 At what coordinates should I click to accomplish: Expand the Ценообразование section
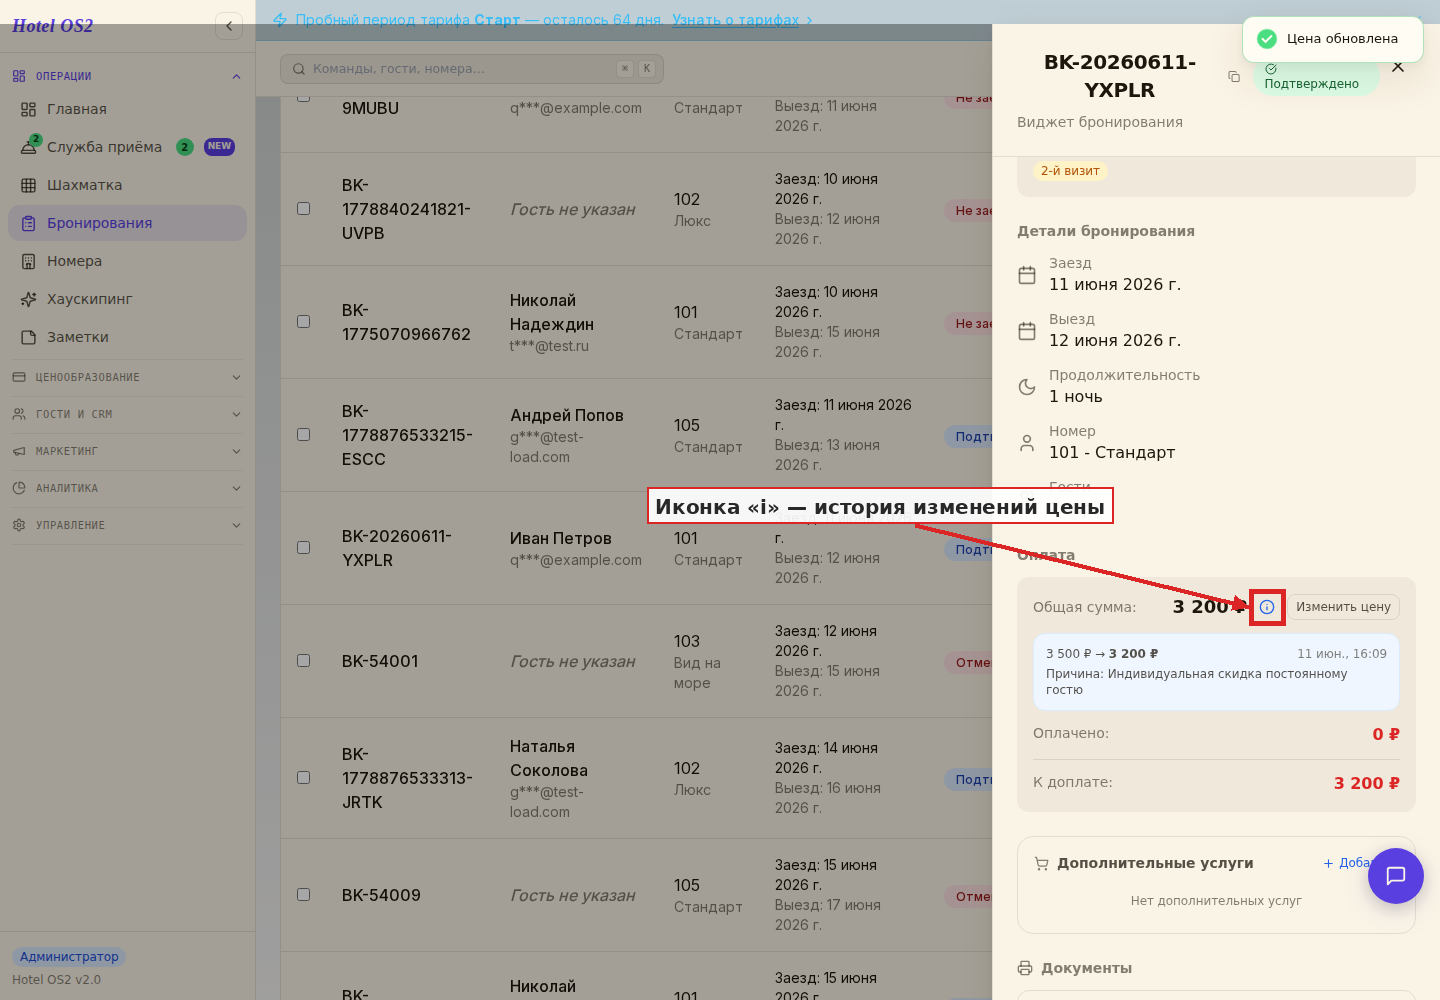(127, 377)
